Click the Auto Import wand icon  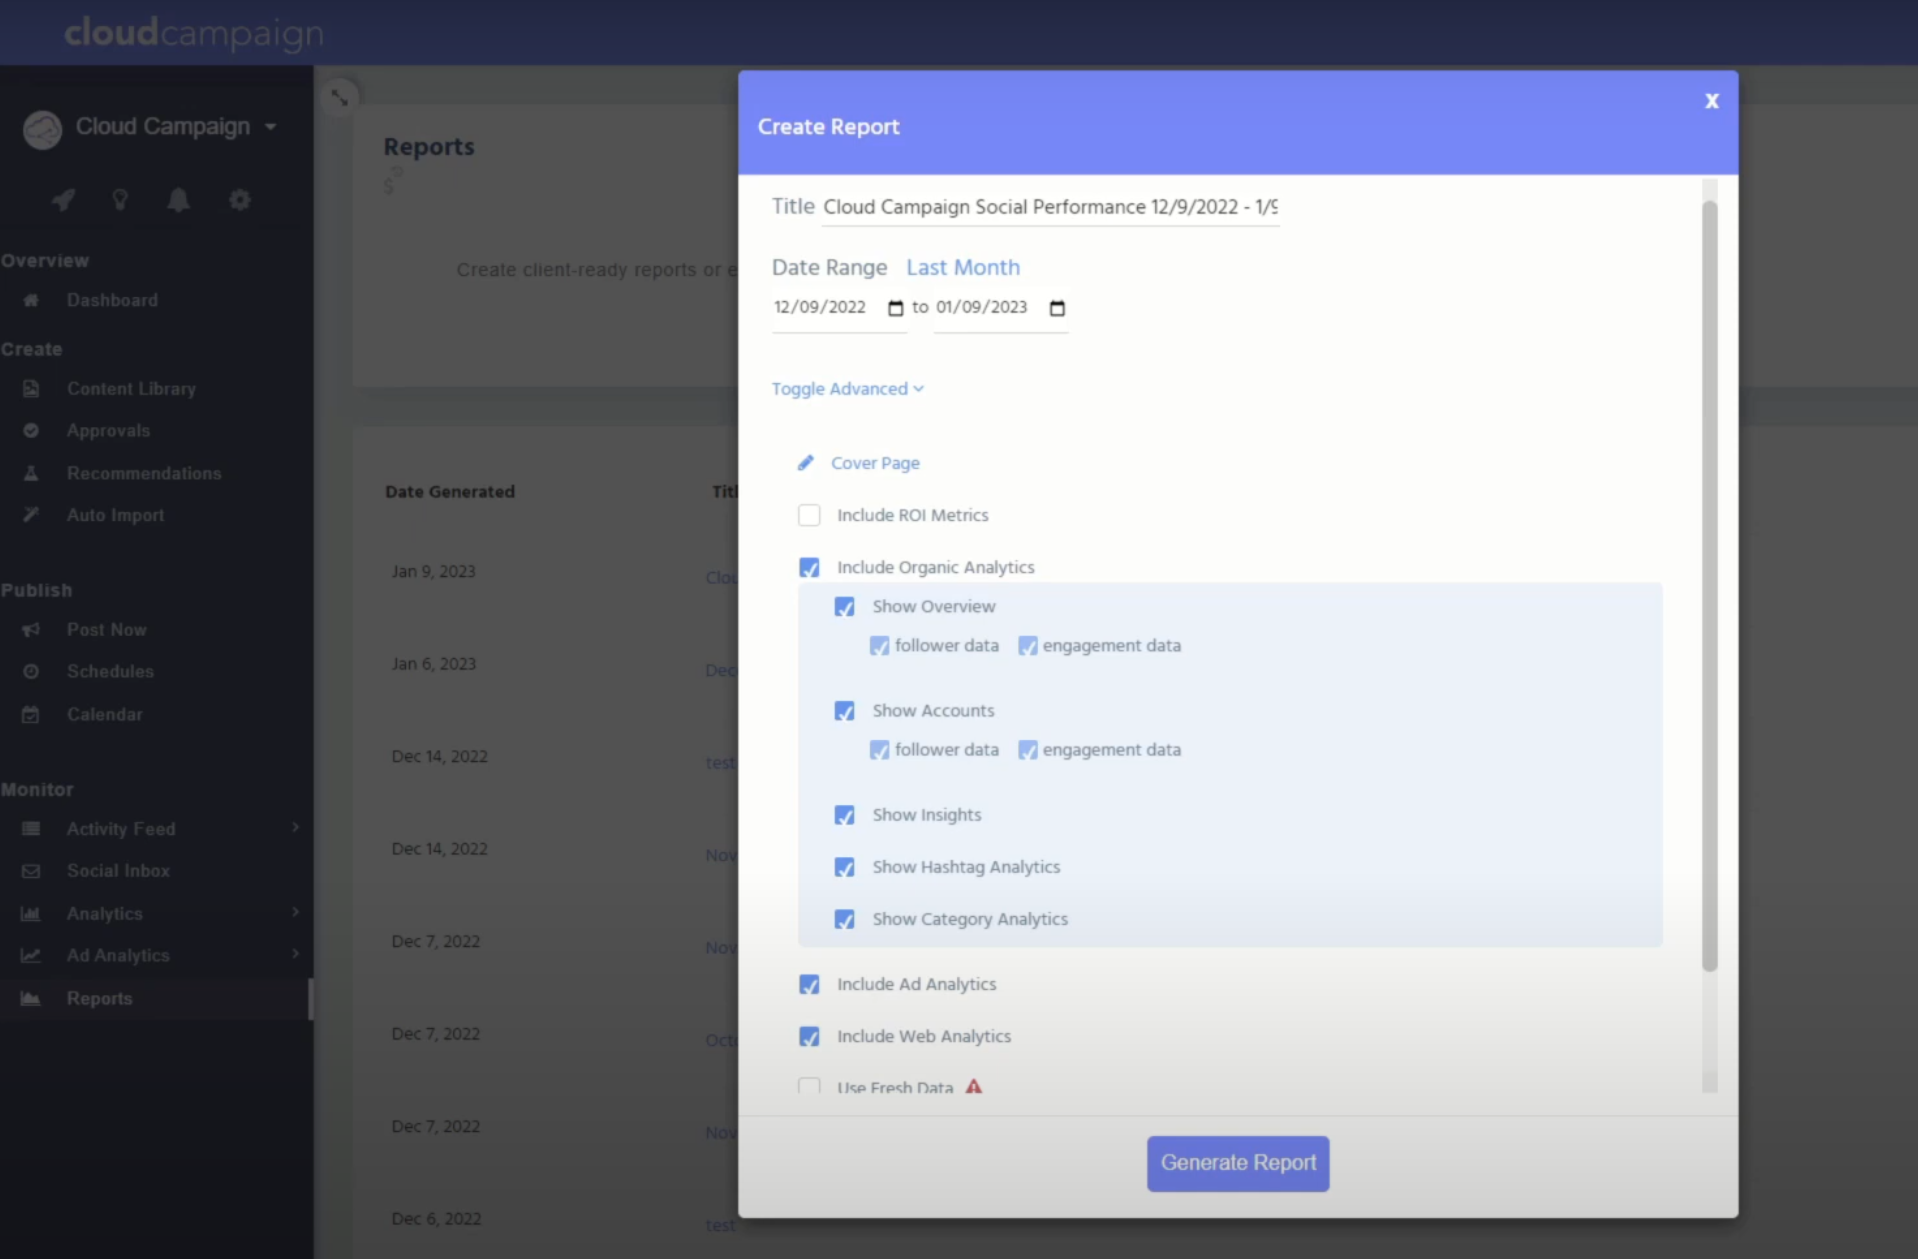click(31, 515)
